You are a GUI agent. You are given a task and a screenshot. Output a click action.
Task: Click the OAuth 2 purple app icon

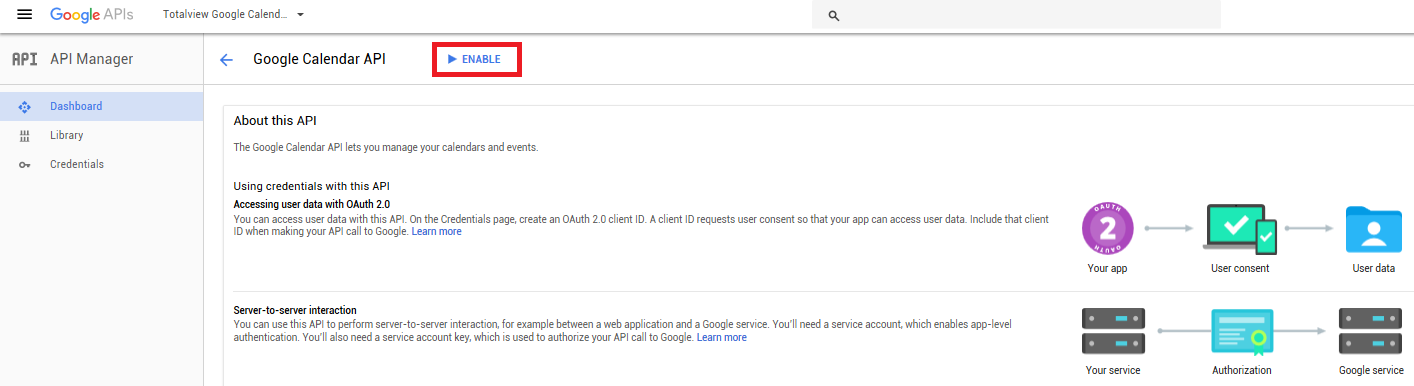point(1107,229)
